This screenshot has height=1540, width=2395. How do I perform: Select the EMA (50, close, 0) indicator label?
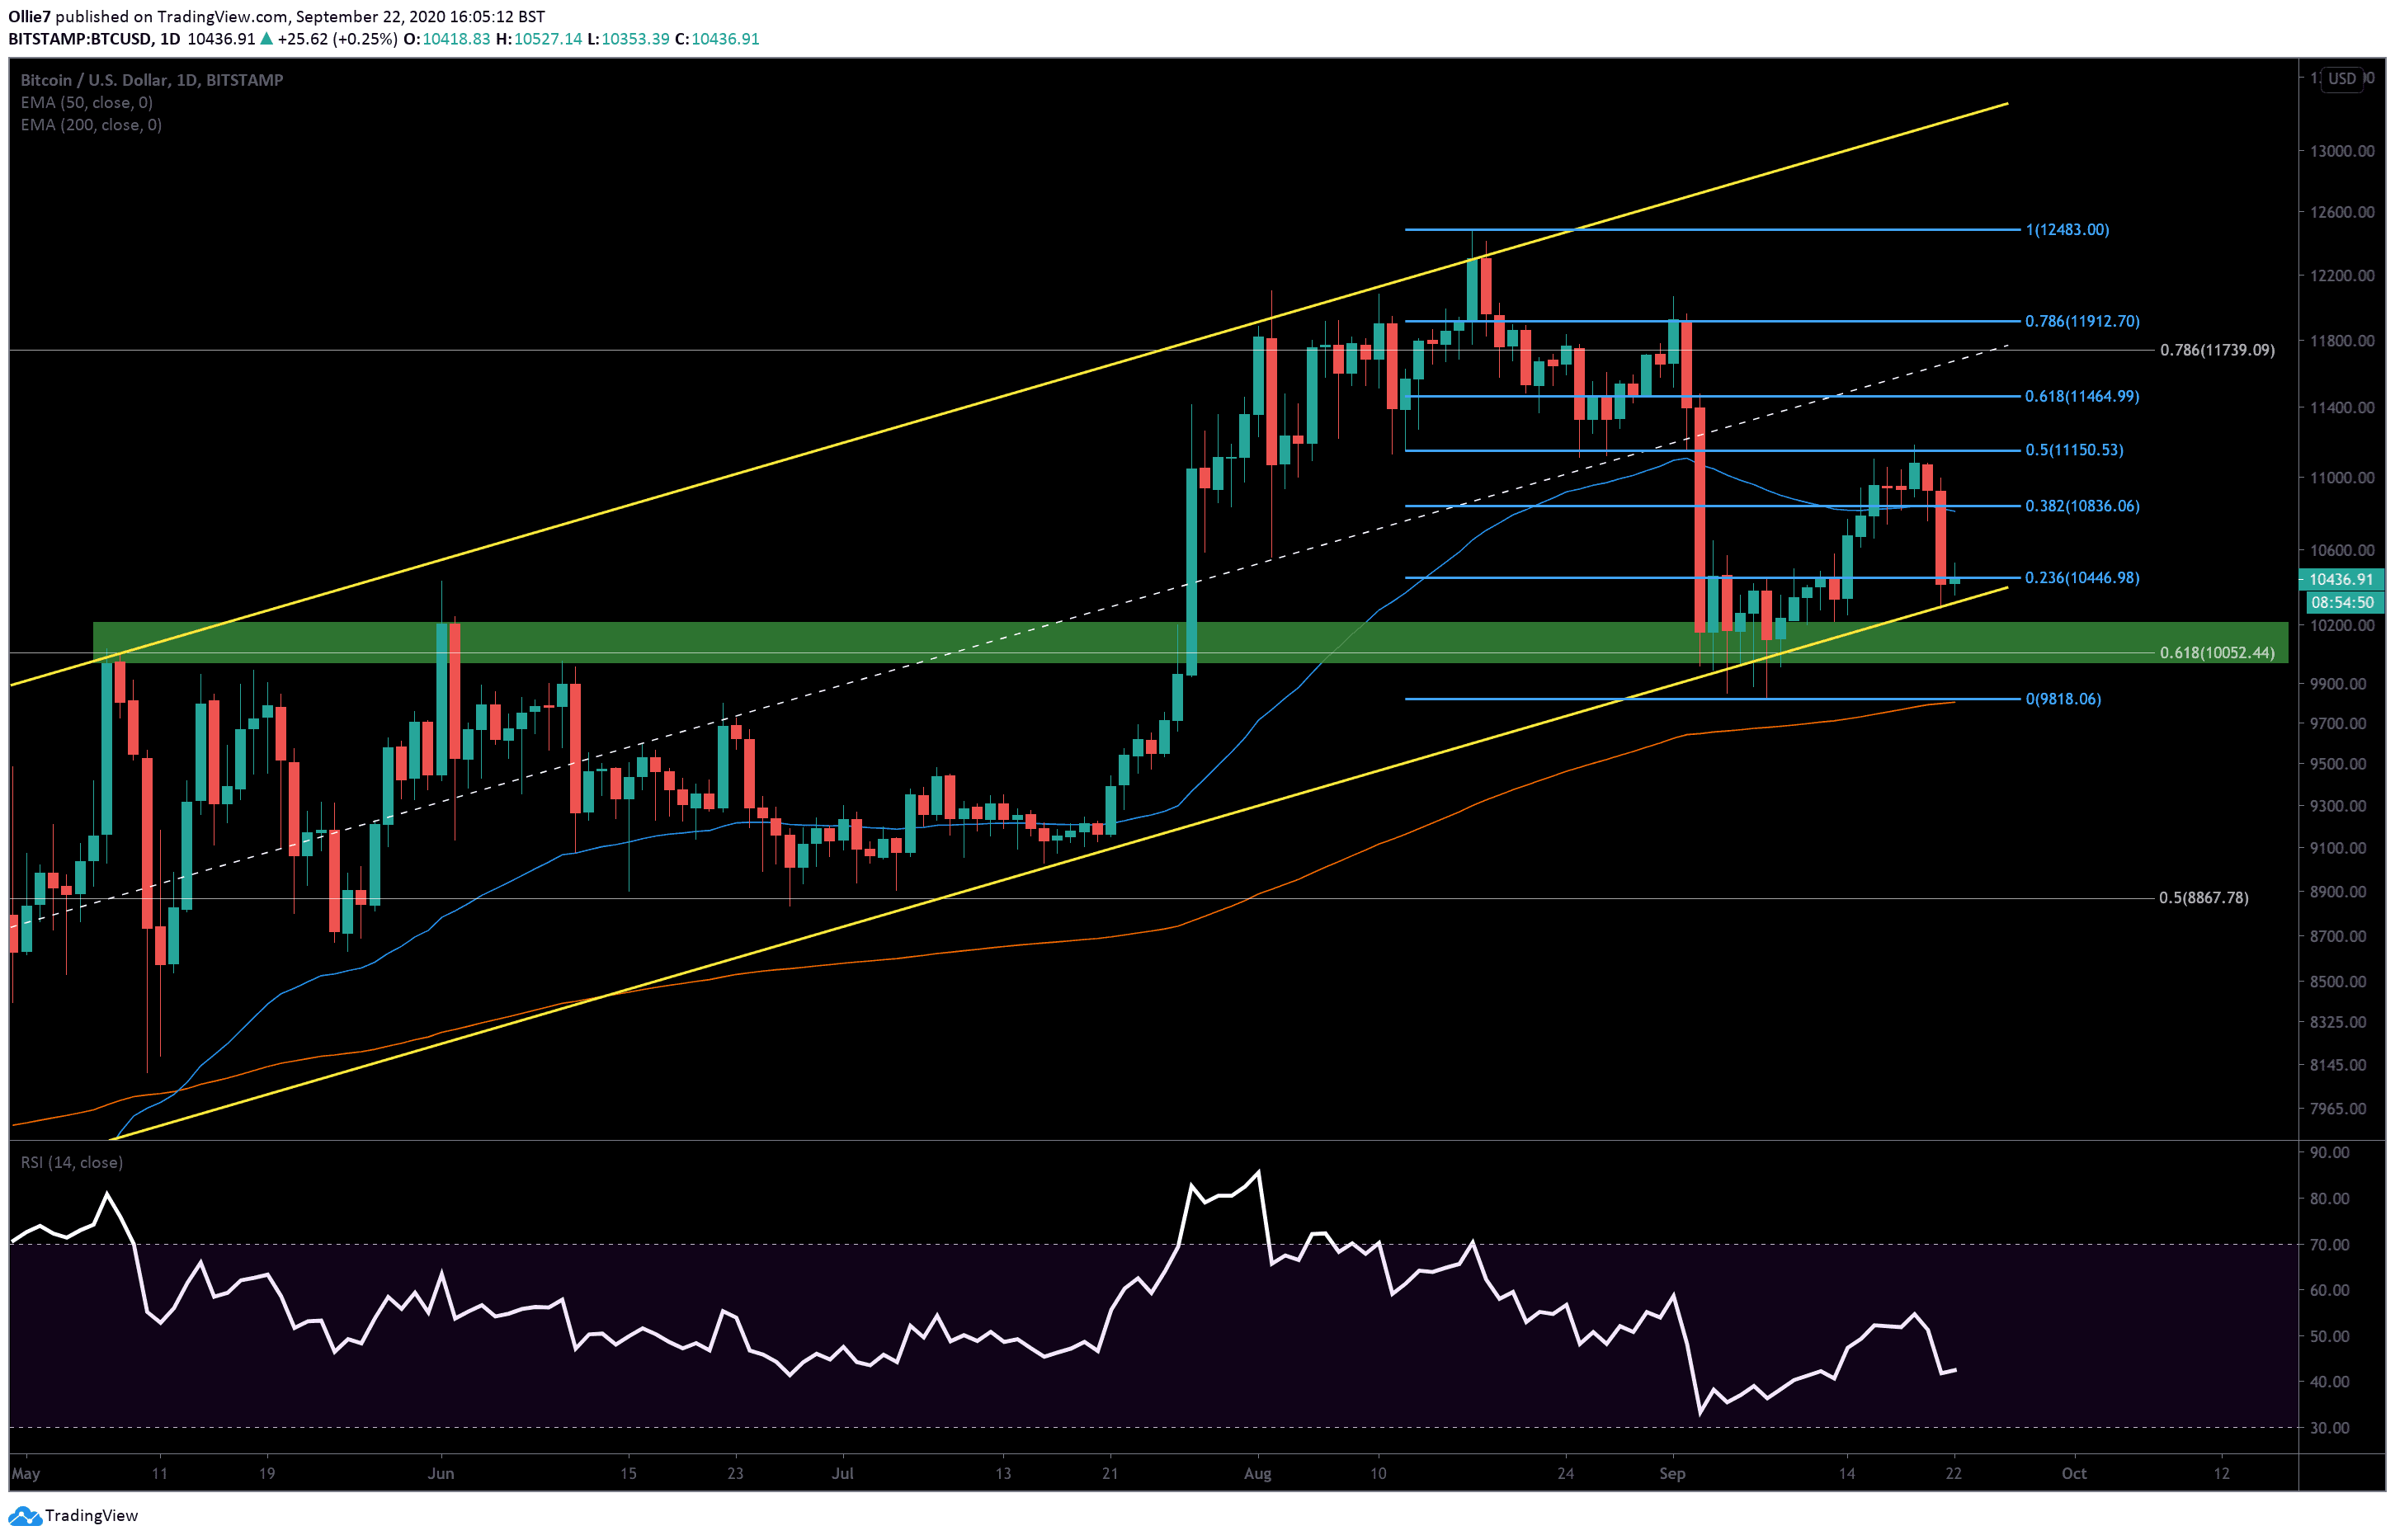click(x=87, y=103)
